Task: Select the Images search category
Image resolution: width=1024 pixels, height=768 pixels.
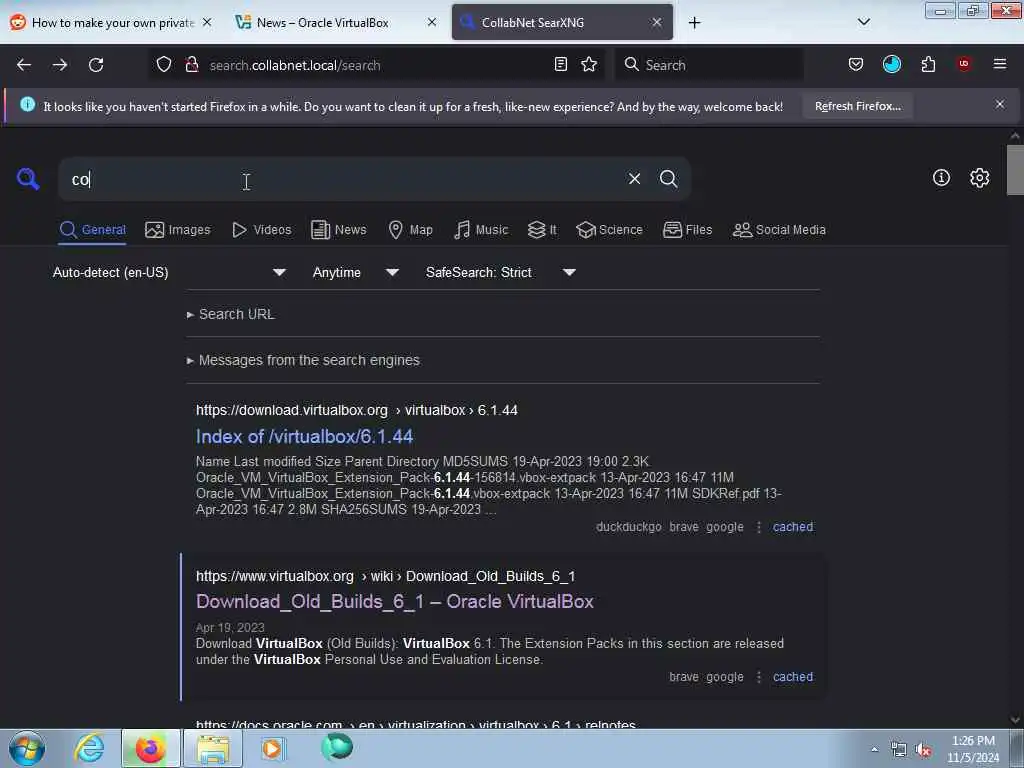Action: (178, 230)
